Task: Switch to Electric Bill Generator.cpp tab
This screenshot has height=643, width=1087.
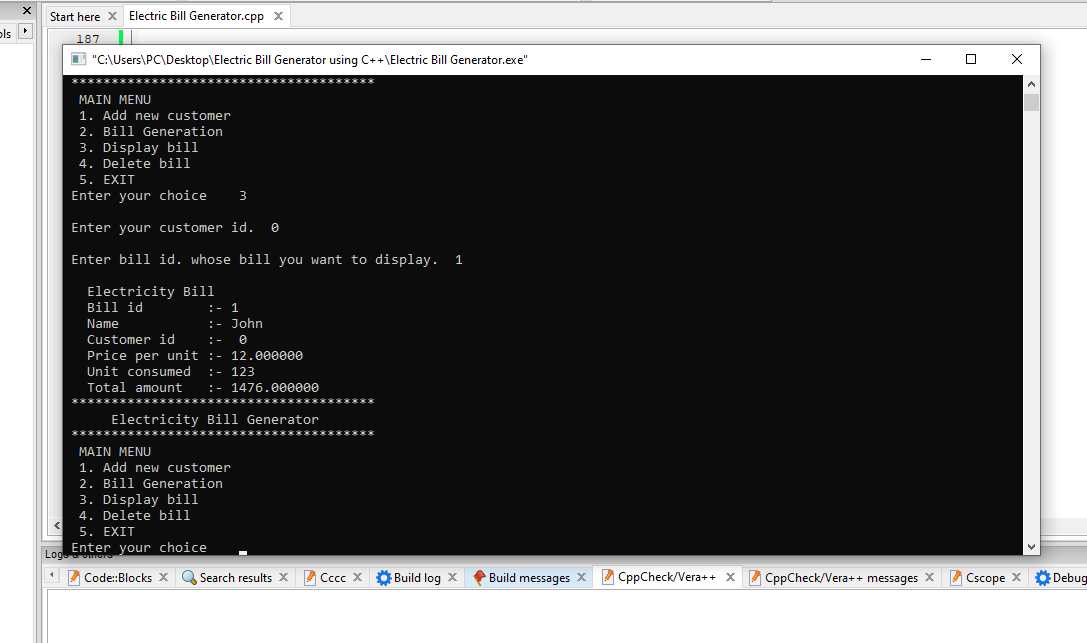Action: coord(195,16)
